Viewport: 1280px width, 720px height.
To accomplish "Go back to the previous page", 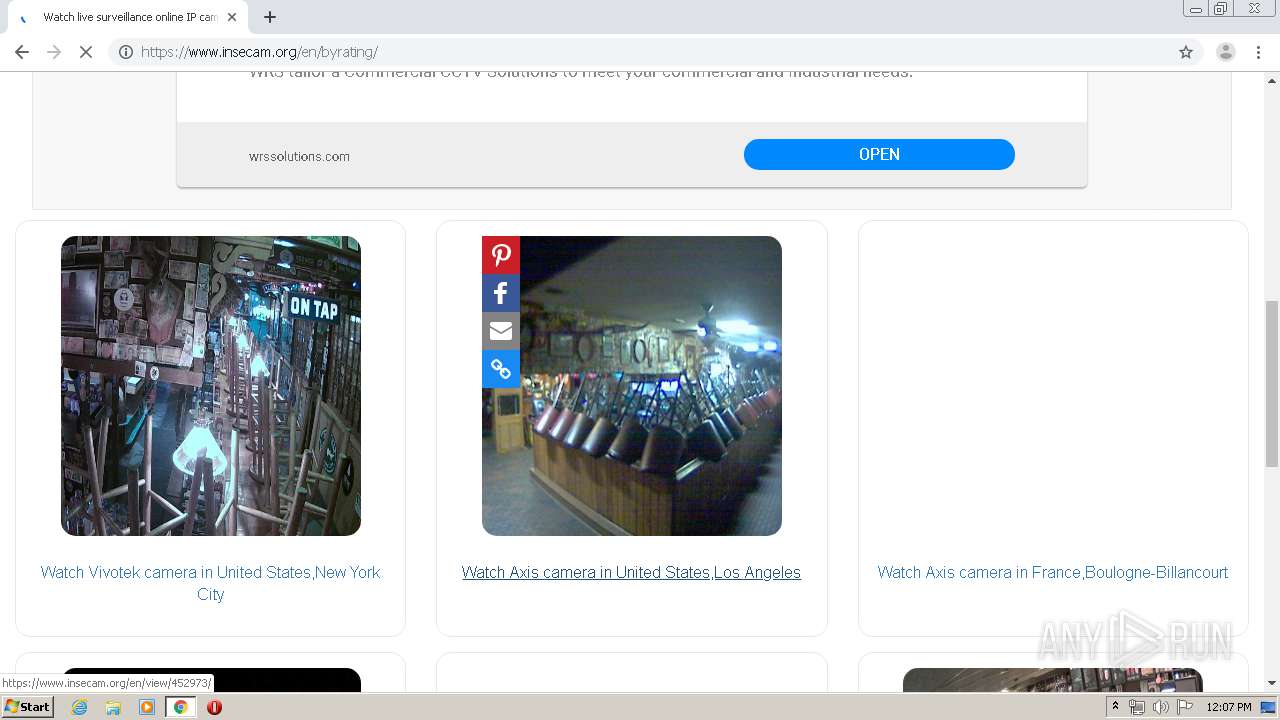I will 22,52.
